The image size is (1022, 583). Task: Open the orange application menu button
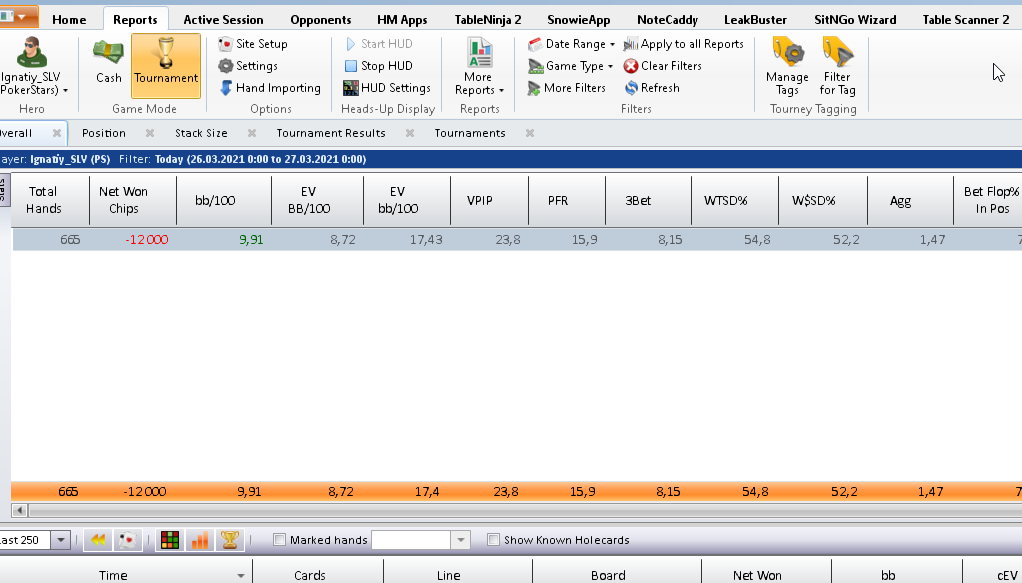click(x=18, y=16)
